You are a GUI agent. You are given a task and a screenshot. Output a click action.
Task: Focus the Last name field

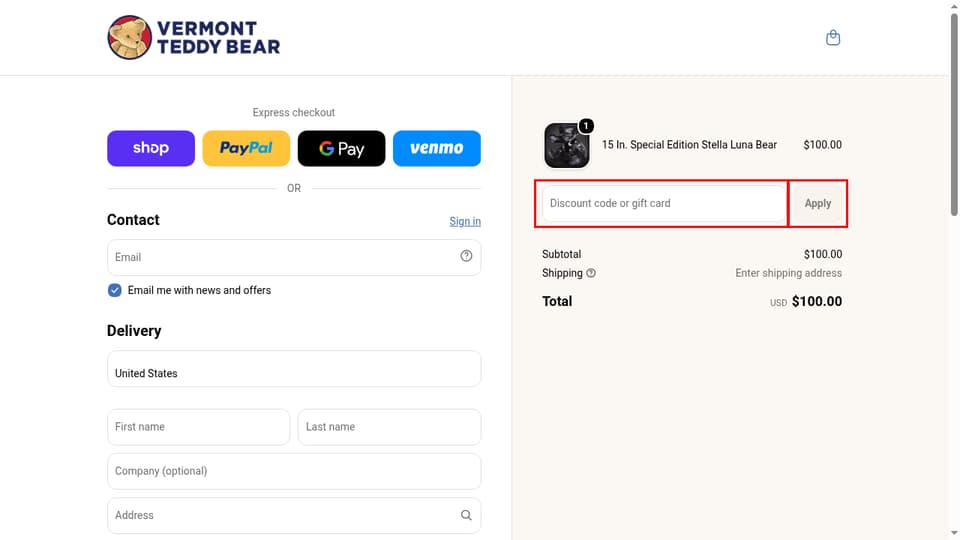(389, 427)
